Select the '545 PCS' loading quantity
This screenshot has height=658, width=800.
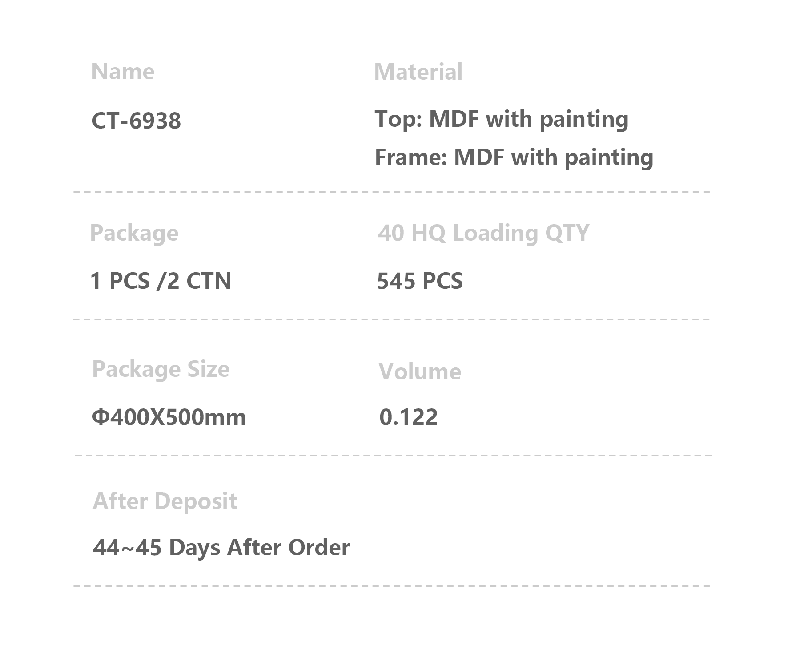click(420, 281)
